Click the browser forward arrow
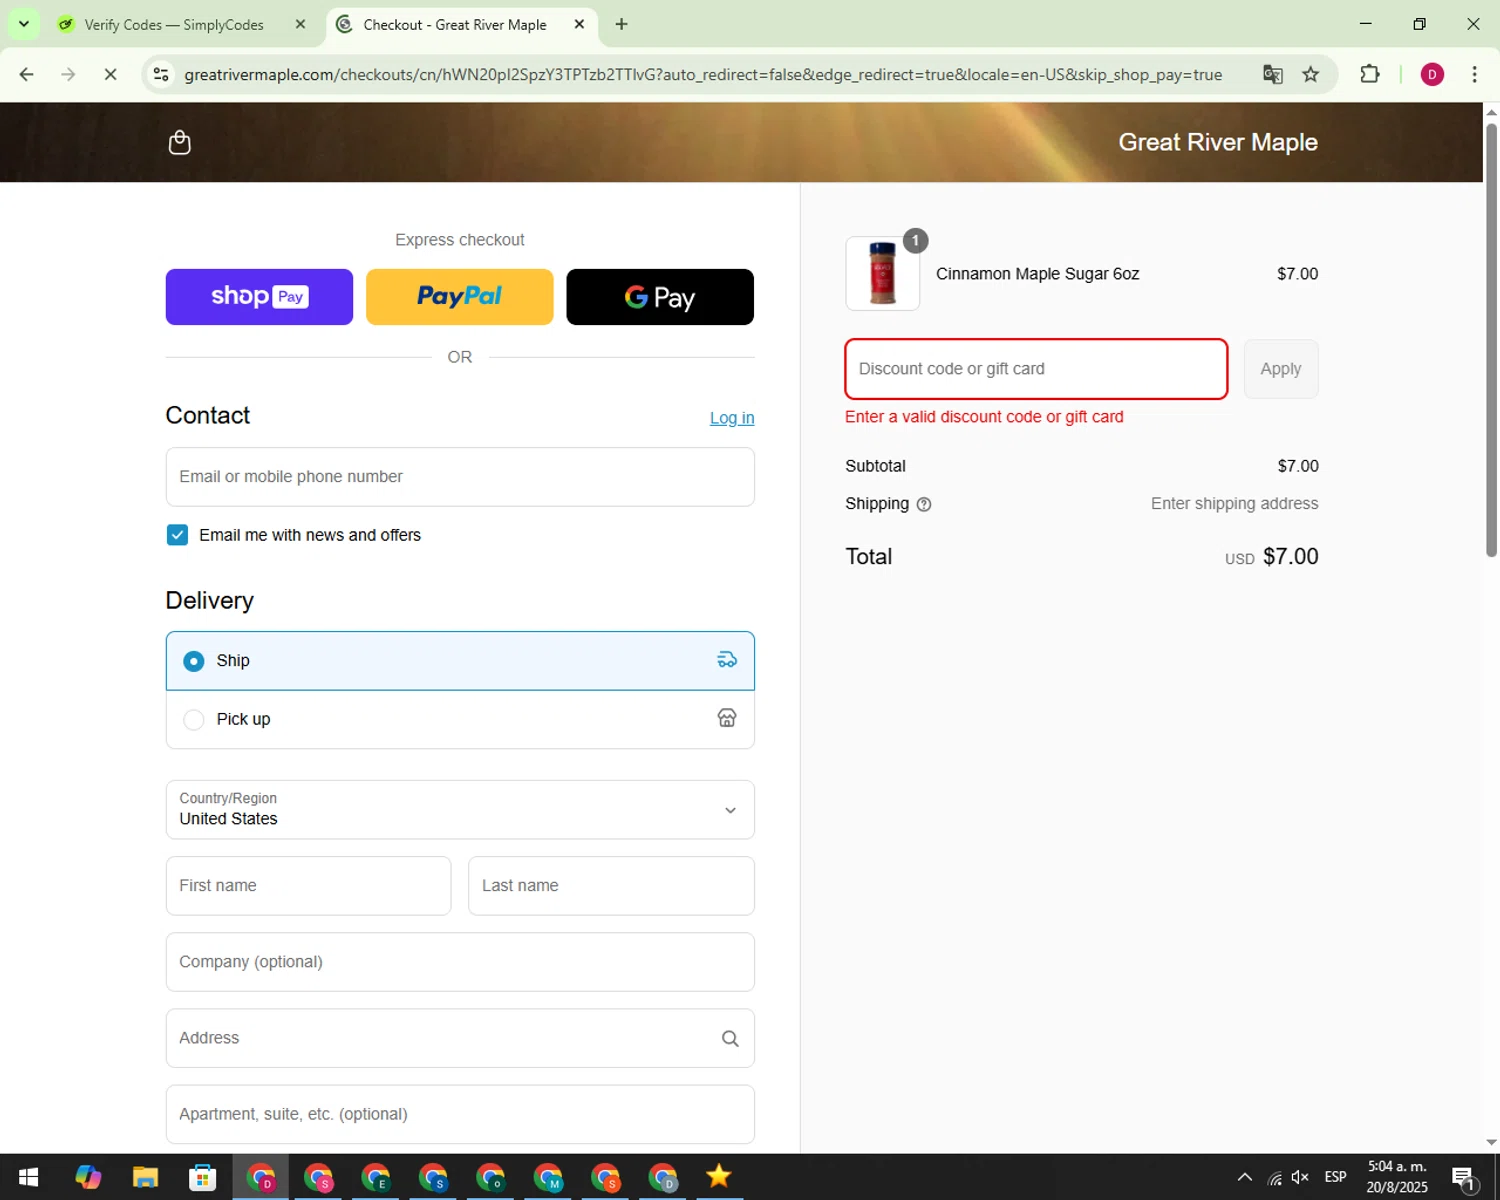This screenshot has width=1500, height=1200. click(68, 74)
